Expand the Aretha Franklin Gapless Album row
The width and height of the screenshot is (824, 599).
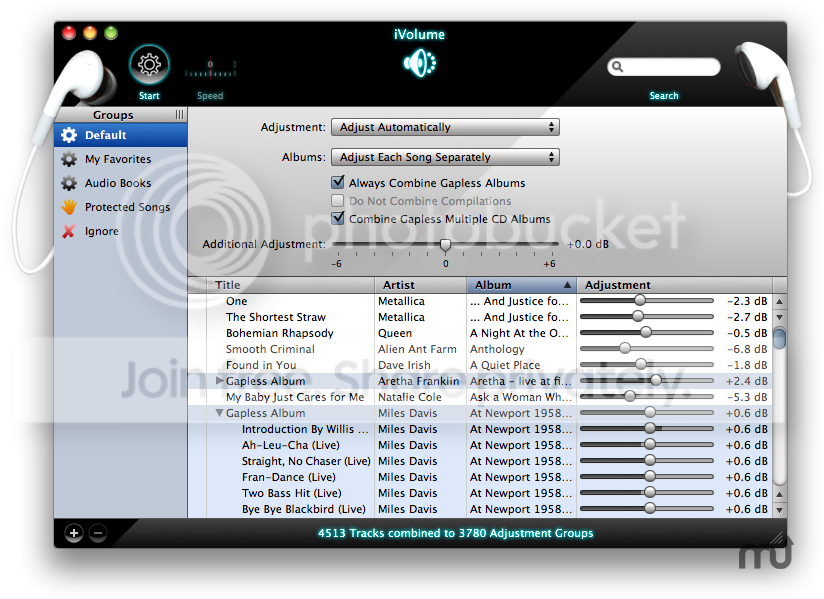[220, 380]
